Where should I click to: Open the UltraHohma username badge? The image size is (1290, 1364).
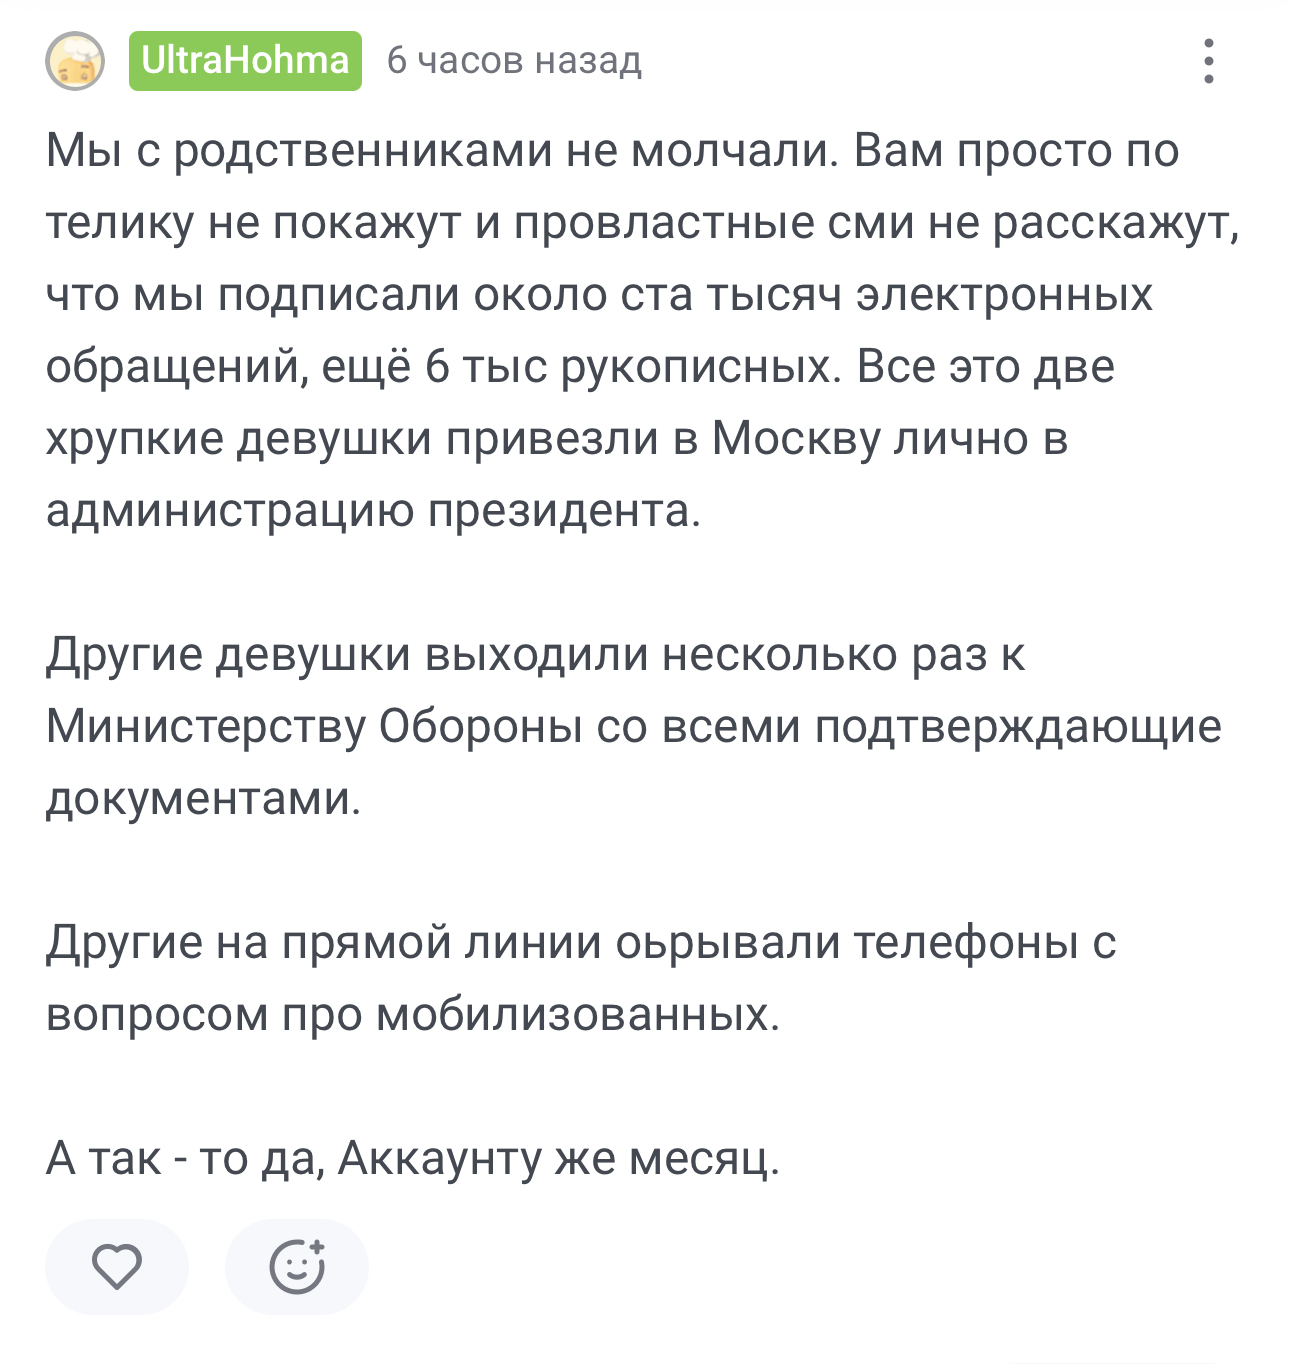click(245, 61)
